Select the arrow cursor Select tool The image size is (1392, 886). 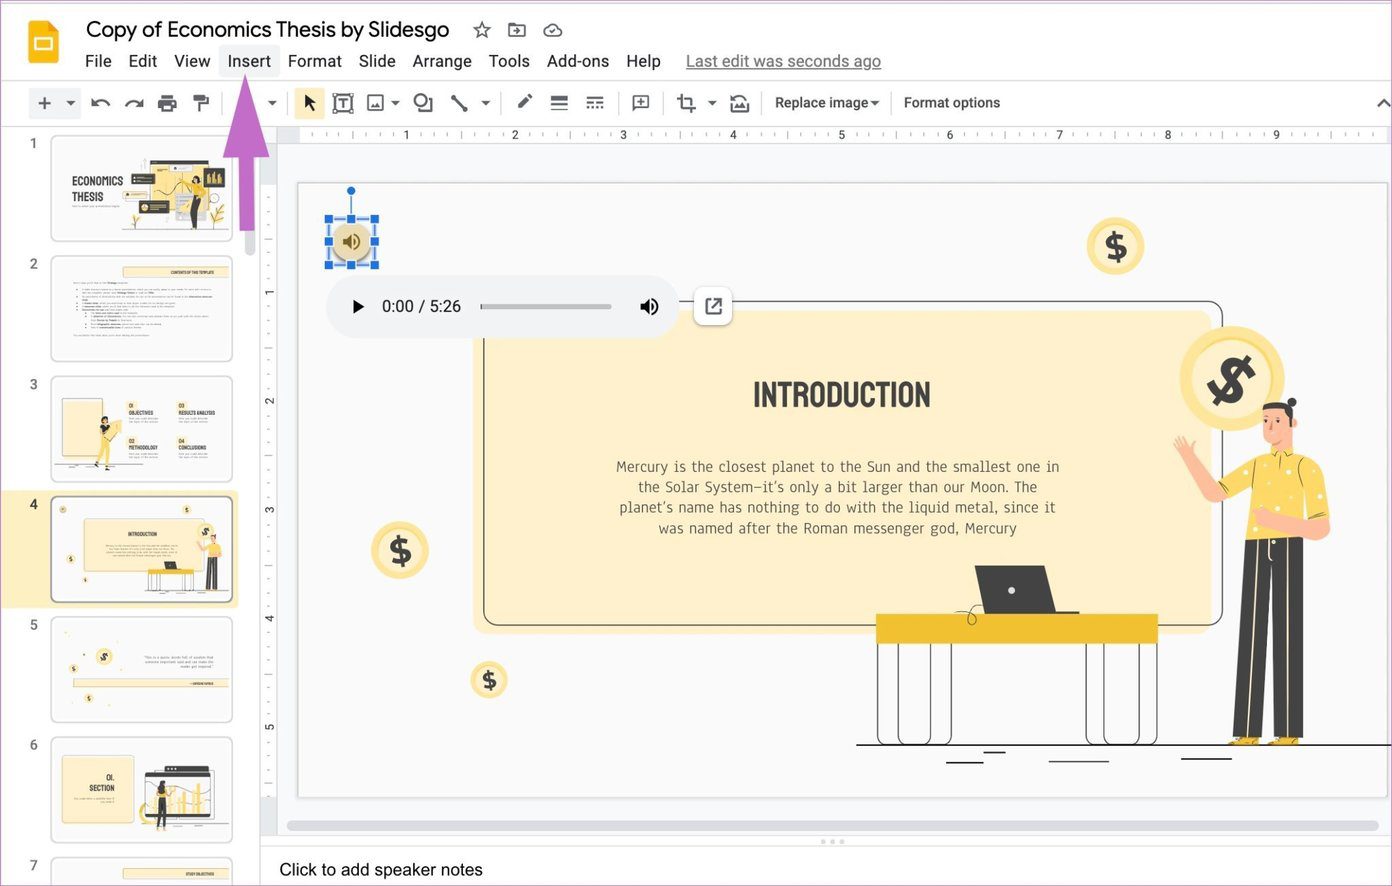pyautogui.click(x=309, y=103)
